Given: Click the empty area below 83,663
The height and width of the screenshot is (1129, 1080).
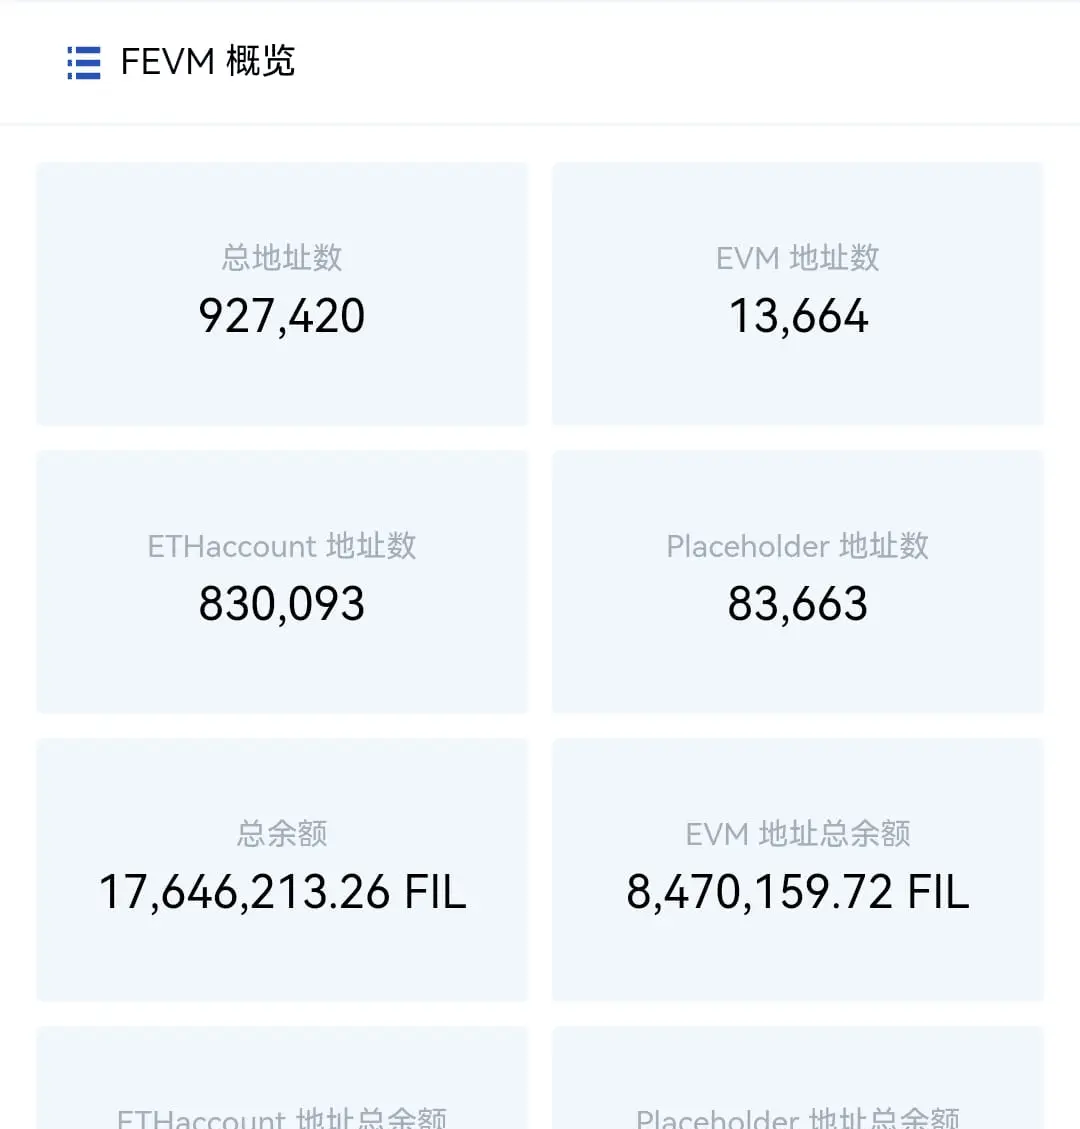Looking at the screenshot, I should [x=798, y=670].
